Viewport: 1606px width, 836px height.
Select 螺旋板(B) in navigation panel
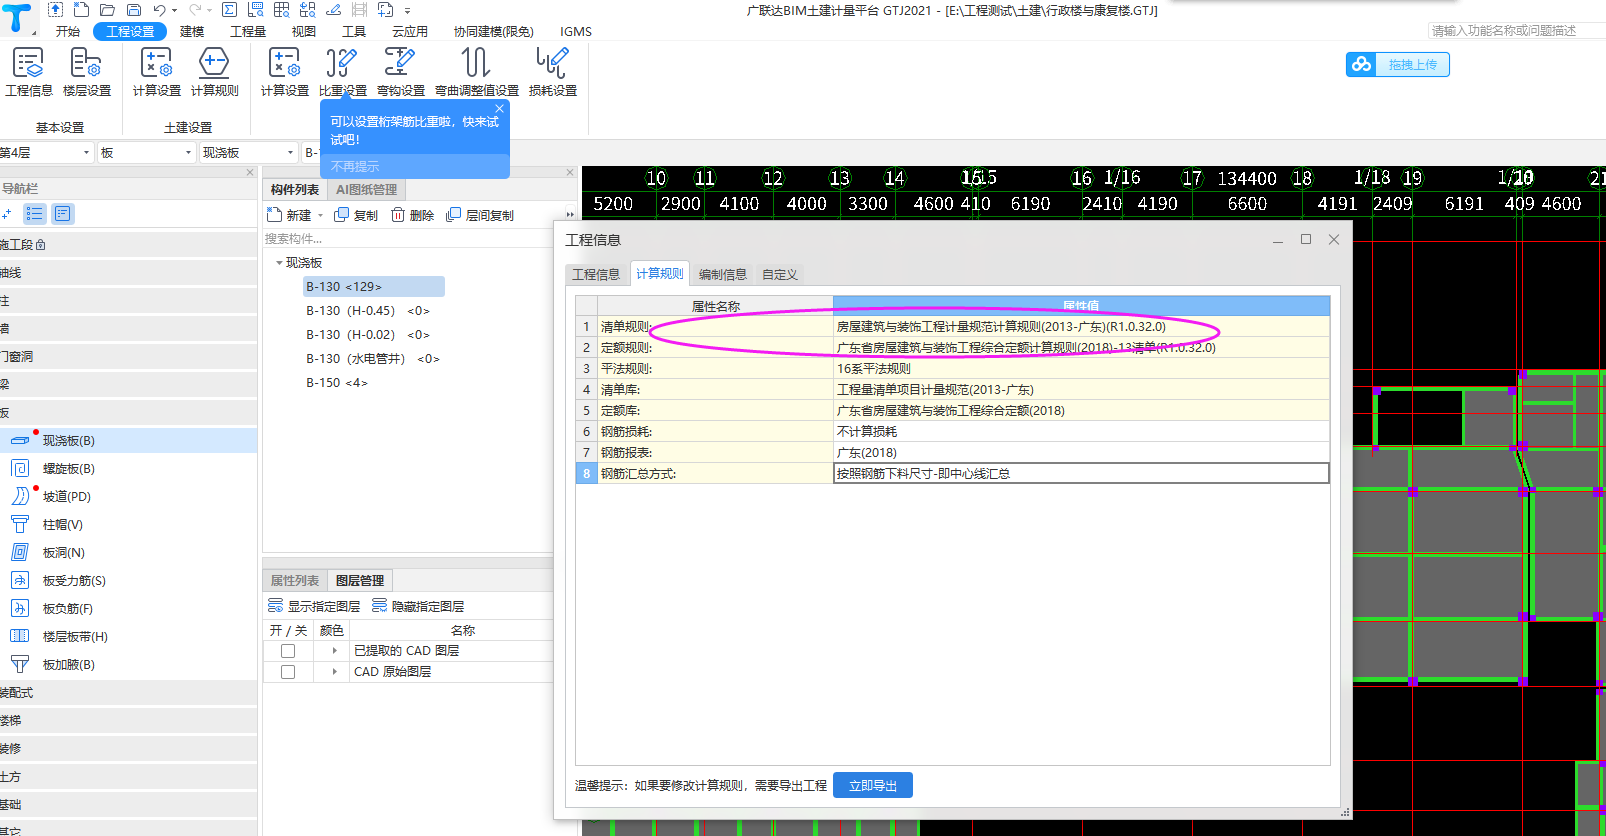(68, 469)
